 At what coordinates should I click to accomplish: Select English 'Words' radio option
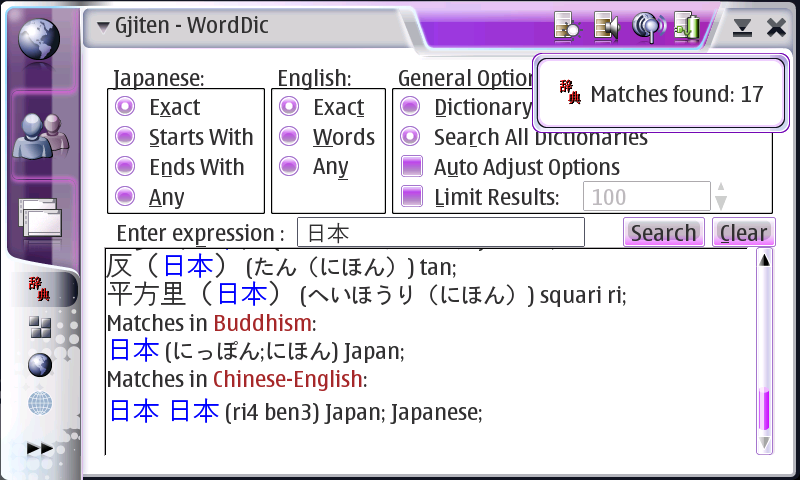(289, 137)
